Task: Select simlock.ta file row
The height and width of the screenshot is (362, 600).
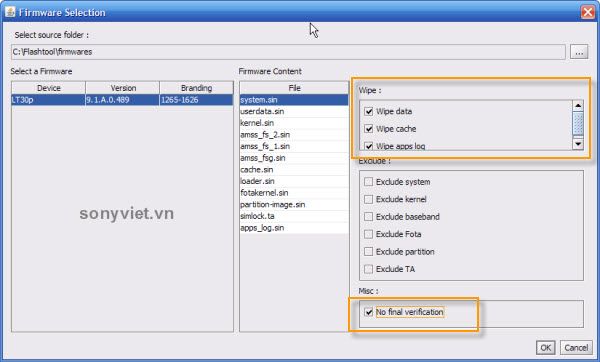Action: point(294,216)
